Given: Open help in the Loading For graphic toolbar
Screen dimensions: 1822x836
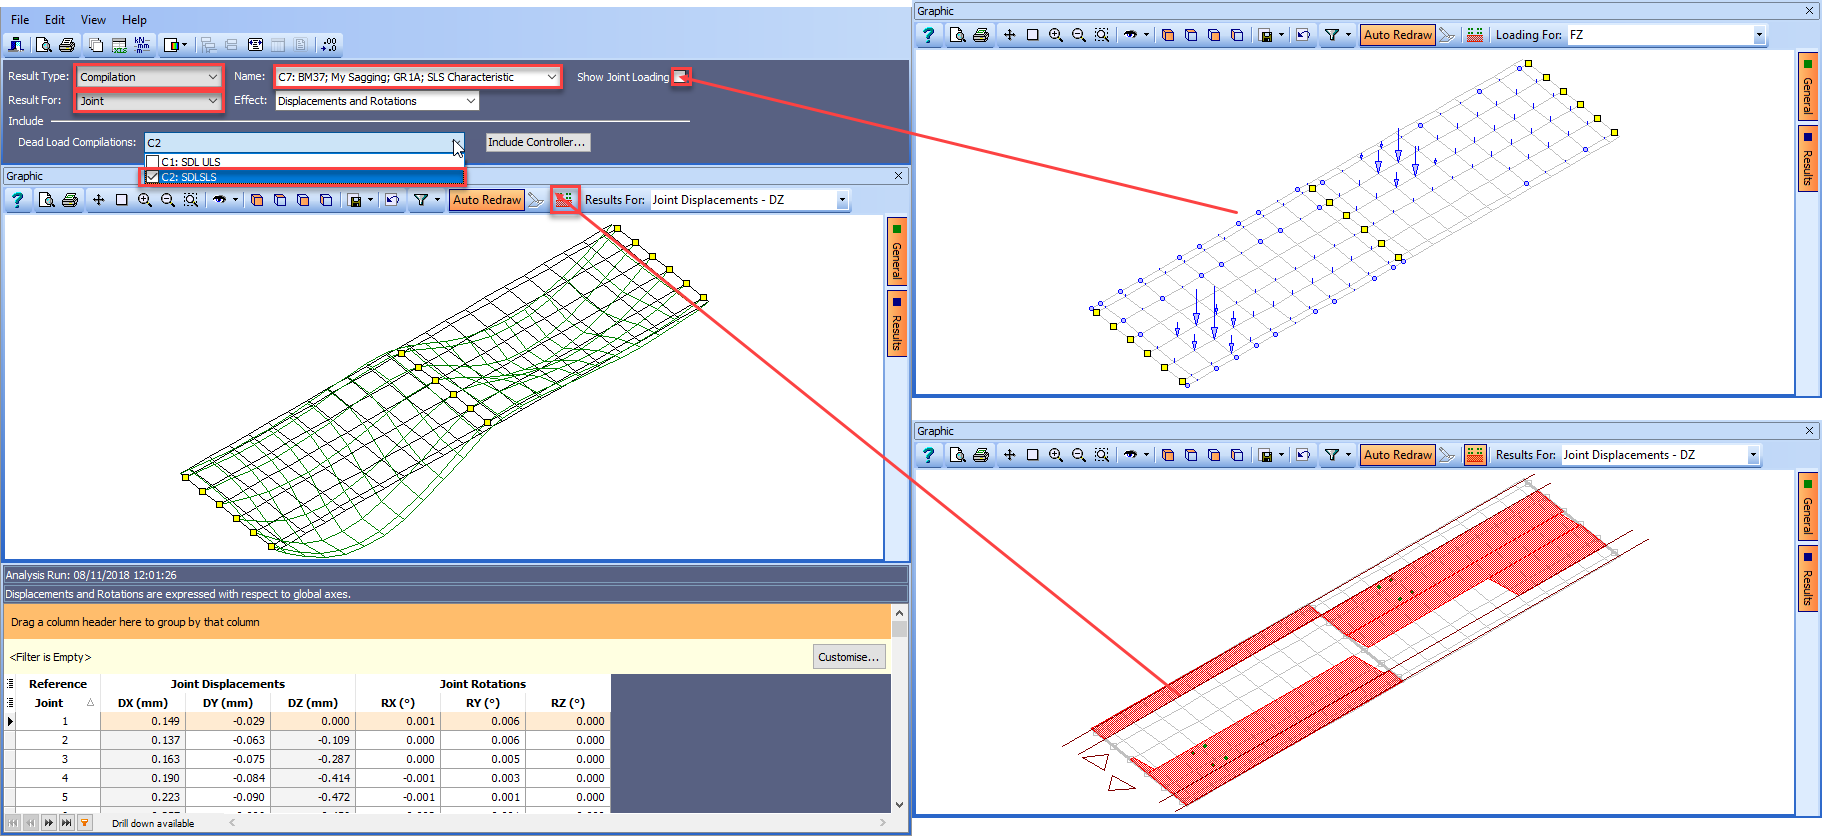Looking at the screenshot, I should (928, 35).
